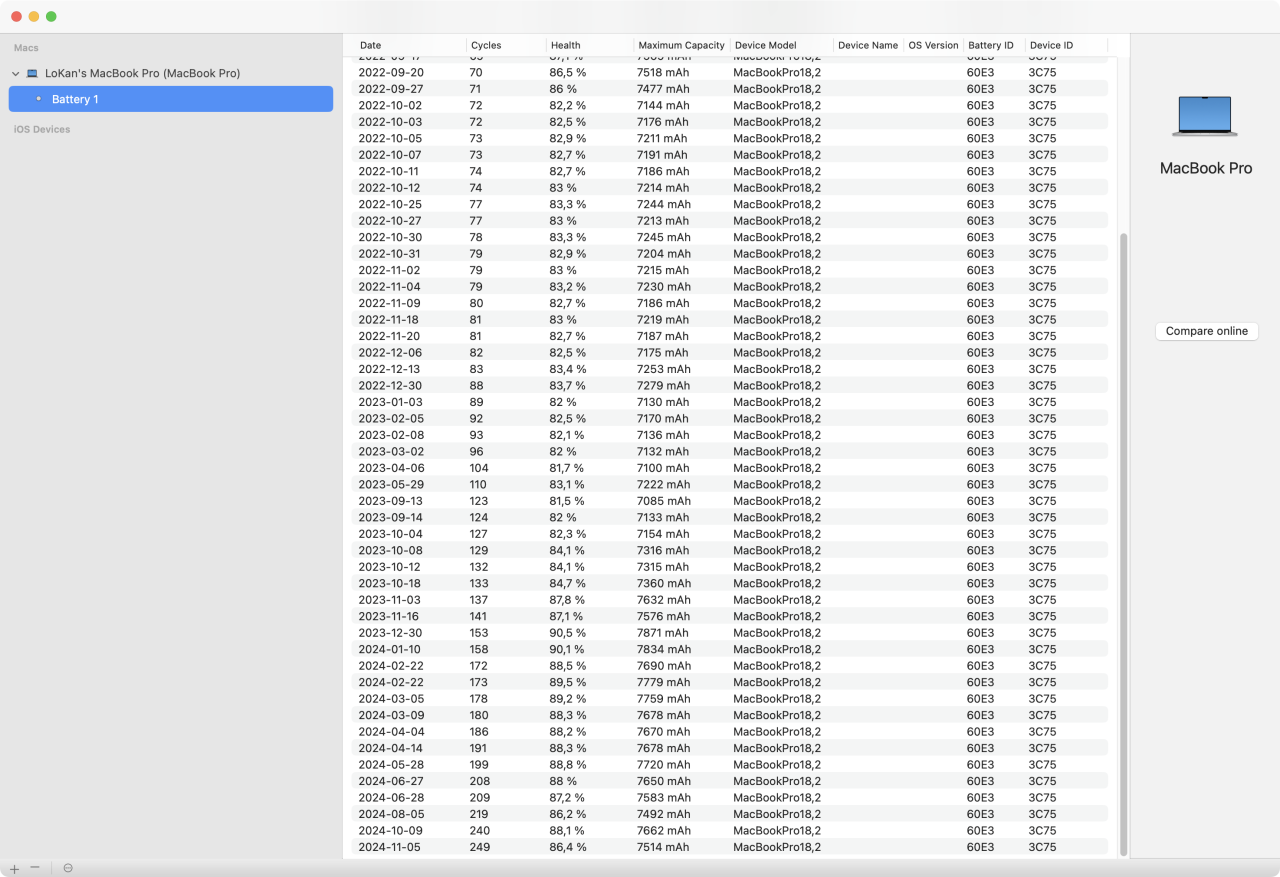Select the row dated 2022-10-25
This screenshot has width=1280, height=877.
[731, 204]
